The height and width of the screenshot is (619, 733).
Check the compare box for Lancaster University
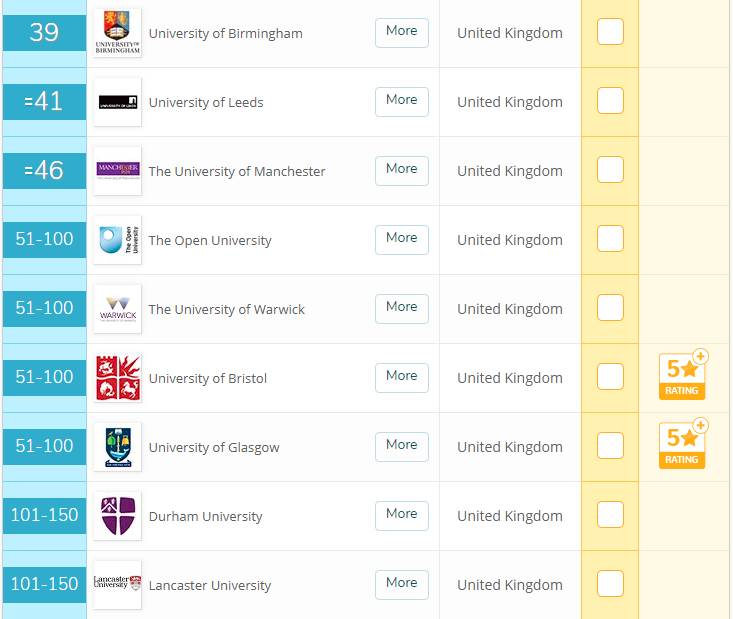point(610,584)
